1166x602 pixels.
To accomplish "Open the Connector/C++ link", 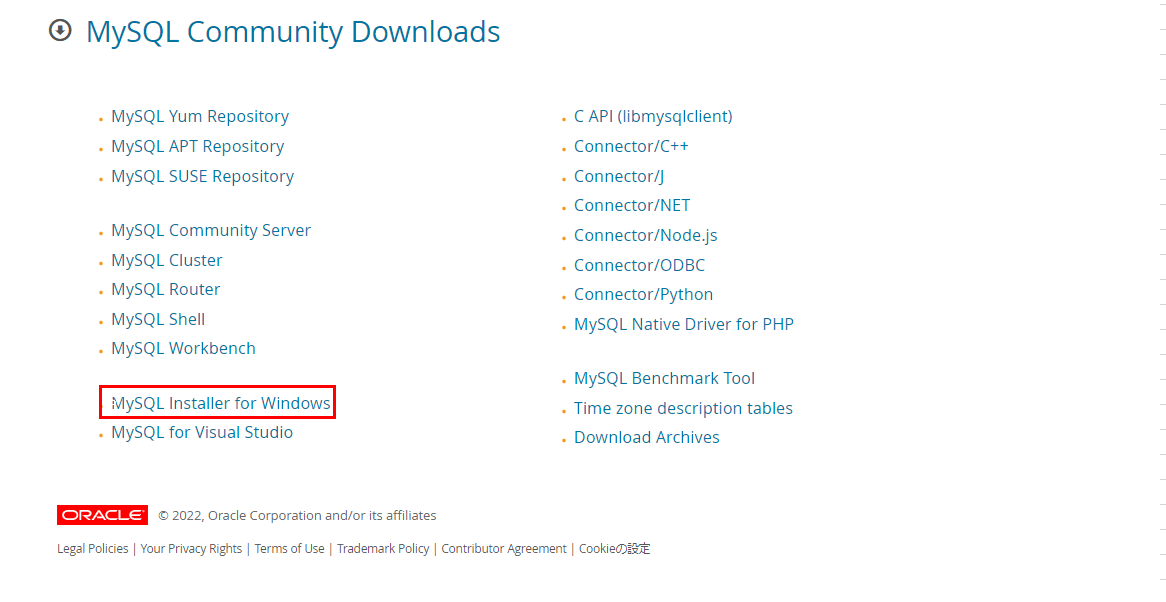I will tap(631, 146).
